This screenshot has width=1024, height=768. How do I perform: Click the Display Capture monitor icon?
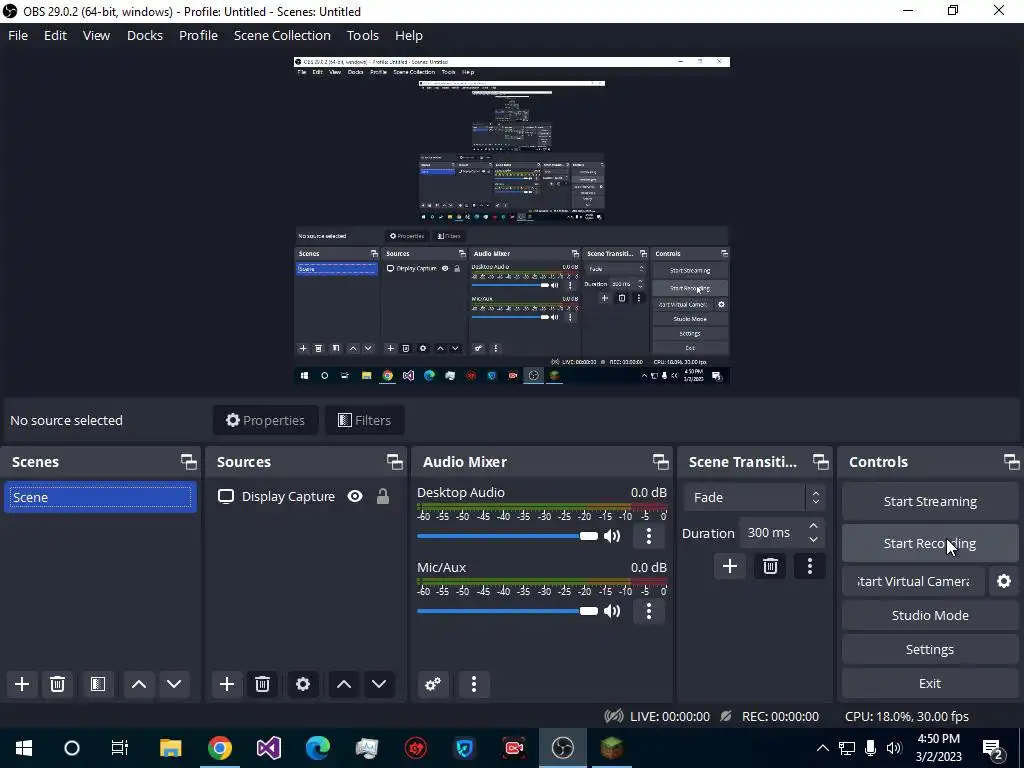(x=225, y=496)
